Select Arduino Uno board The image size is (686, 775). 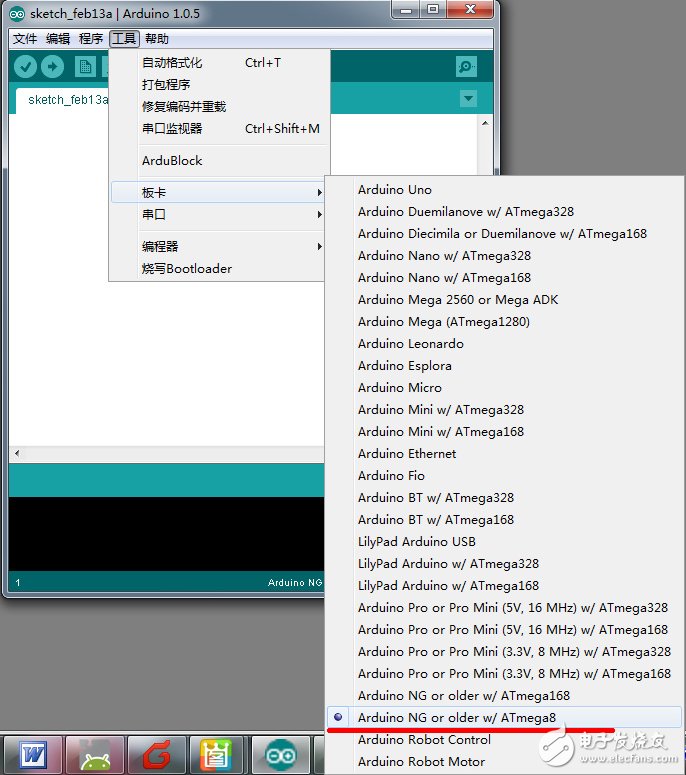pyautogui.click(x=504, y=190)
